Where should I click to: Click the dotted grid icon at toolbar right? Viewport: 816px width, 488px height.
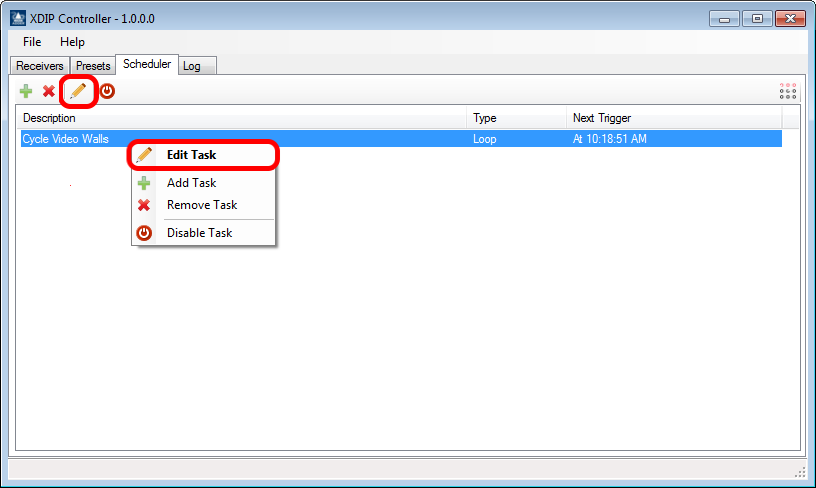pyautogui.click(x=787, y=91)
